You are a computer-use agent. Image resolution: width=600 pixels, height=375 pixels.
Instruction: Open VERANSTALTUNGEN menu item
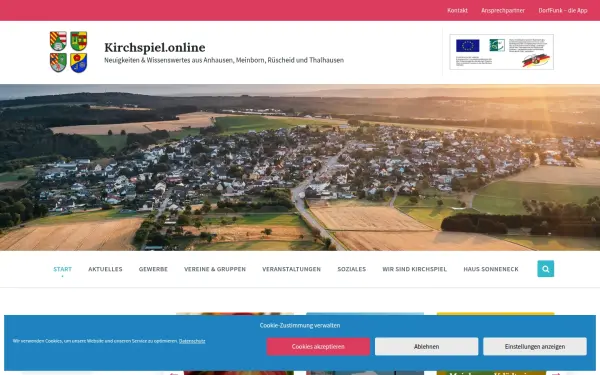(x=291, y=269)
